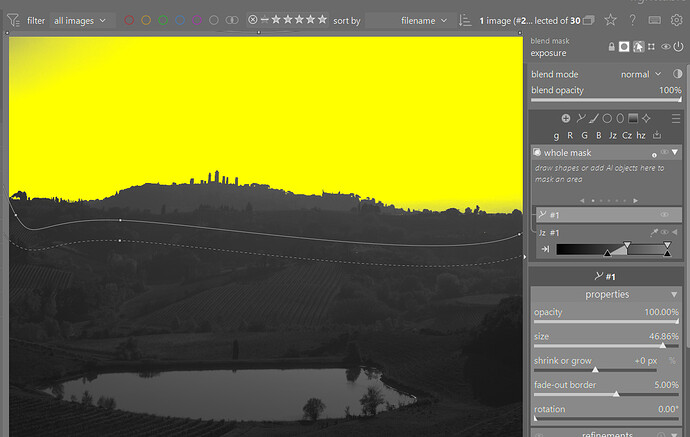Switch color labels AND/OR overlapping circles
This screenshot has height=437, width=690.
232,20
